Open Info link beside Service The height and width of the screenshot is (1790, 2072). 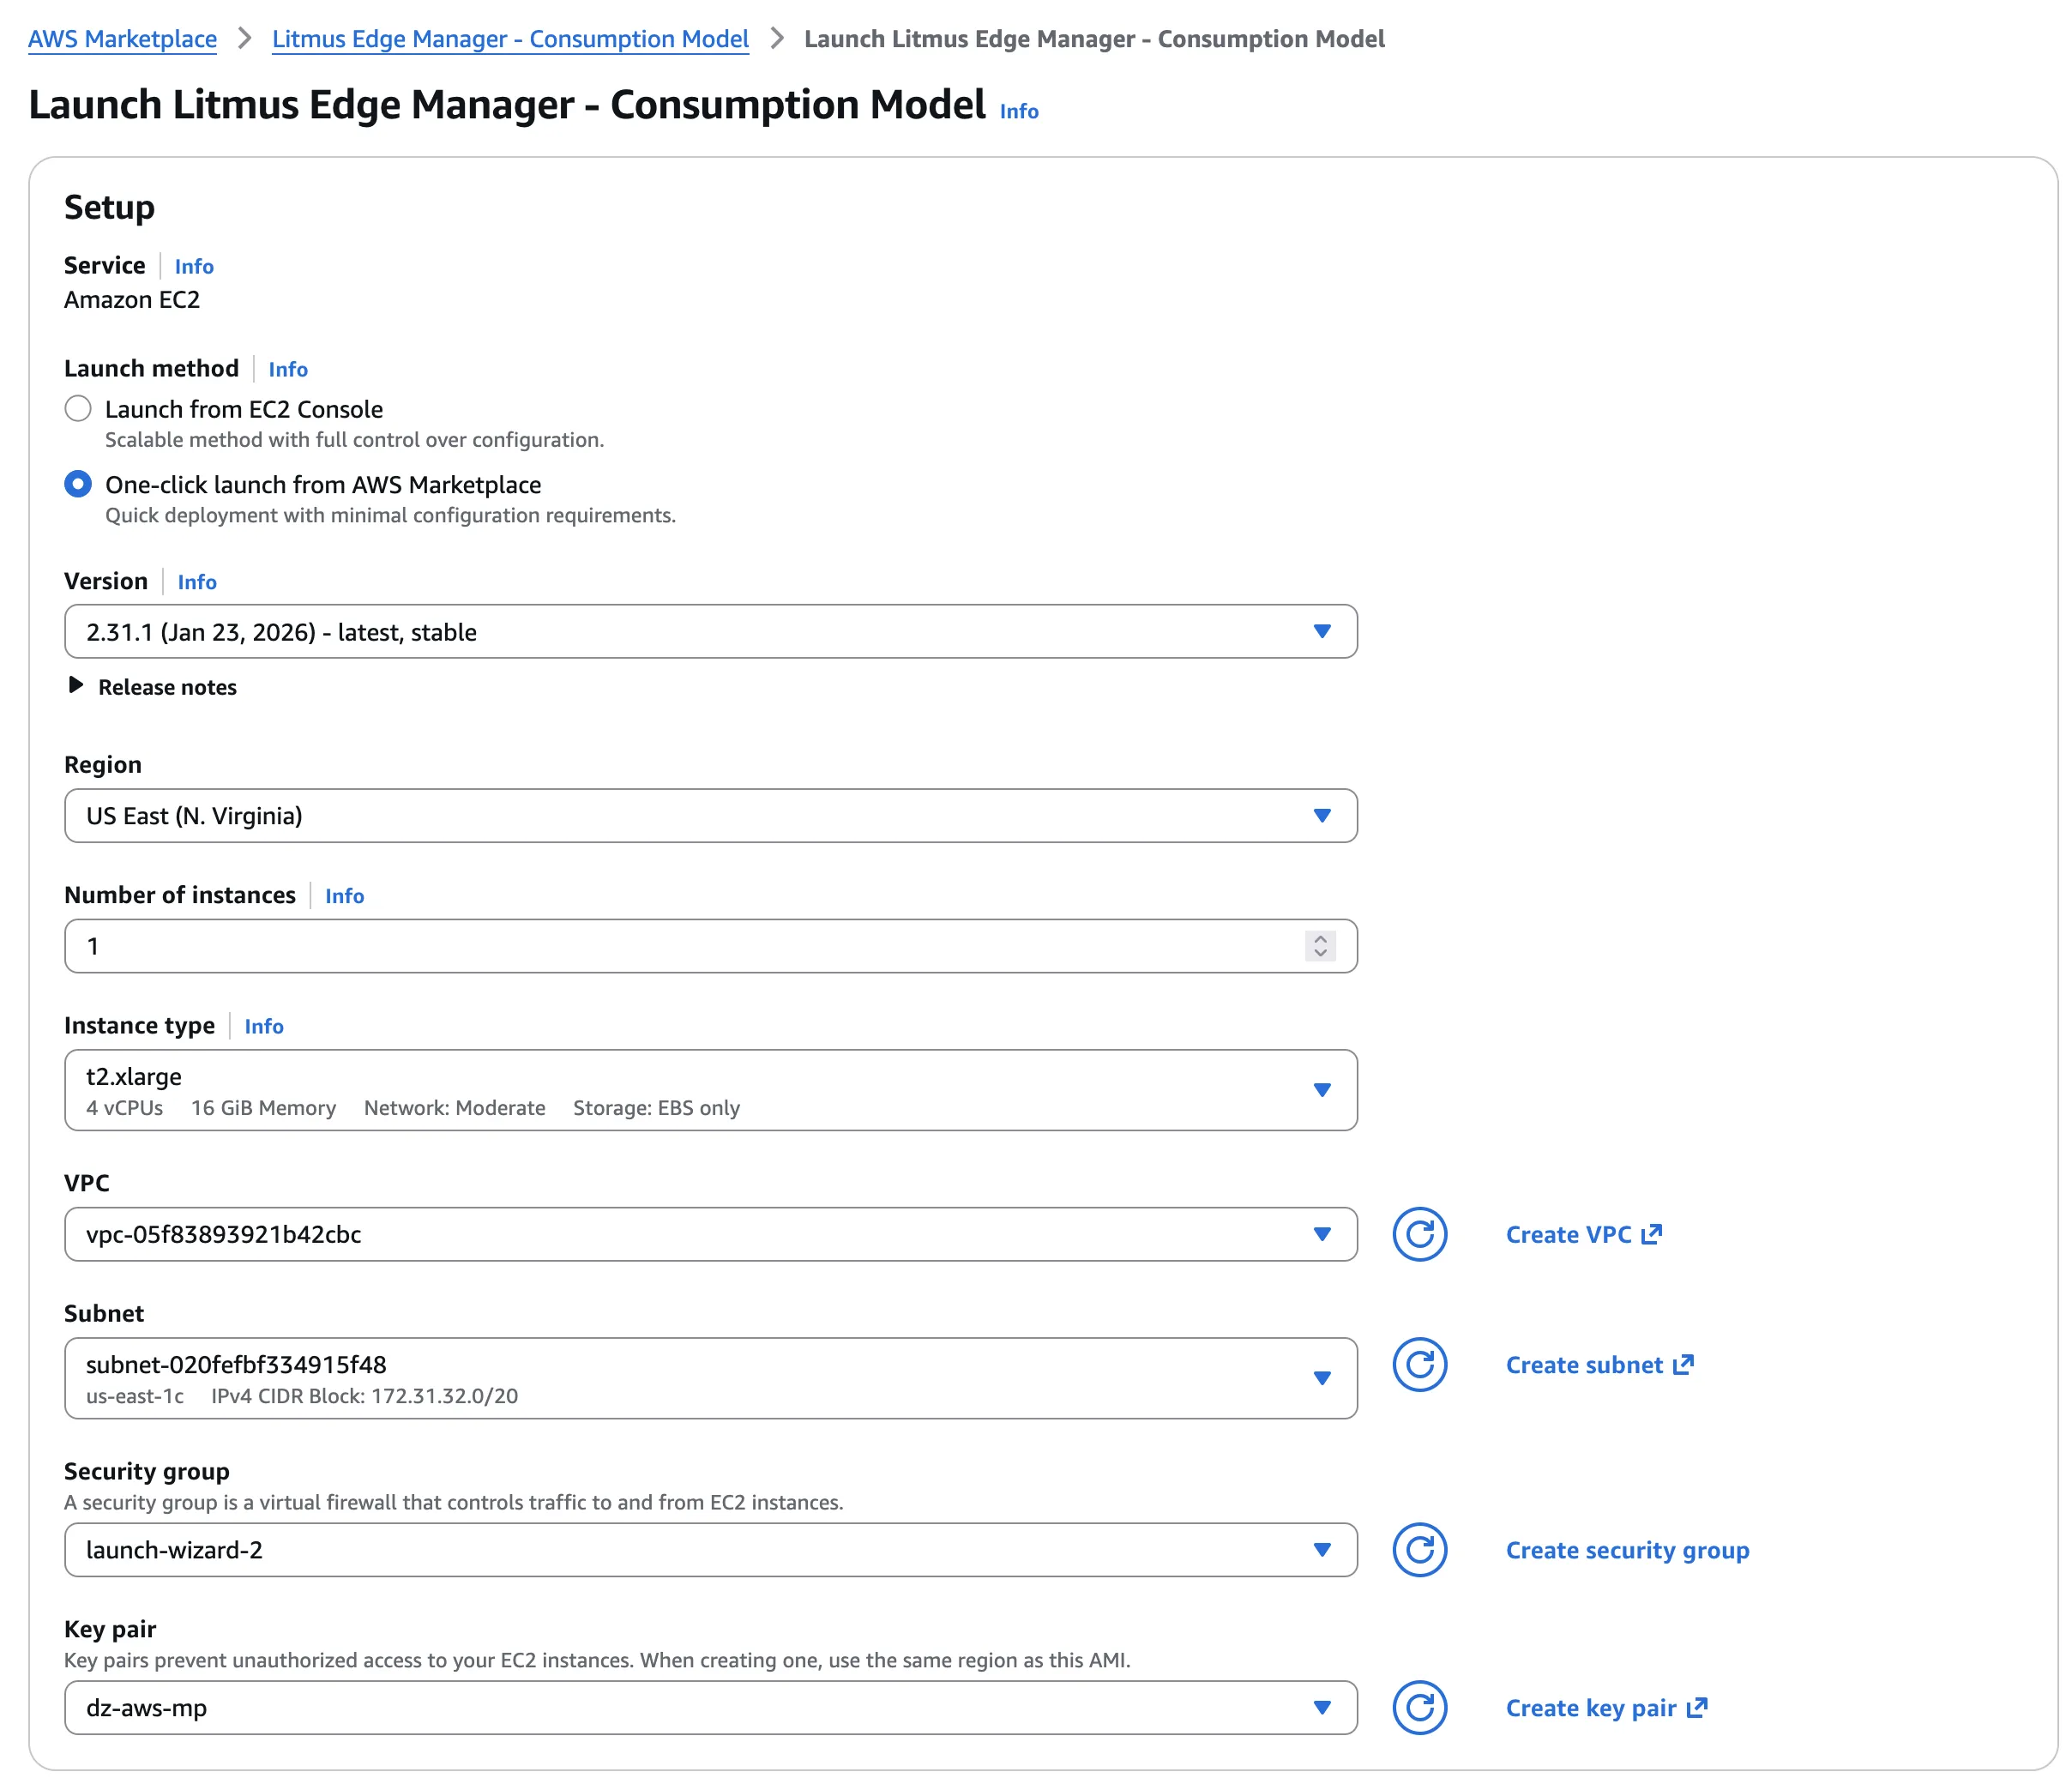pos(194,266)
